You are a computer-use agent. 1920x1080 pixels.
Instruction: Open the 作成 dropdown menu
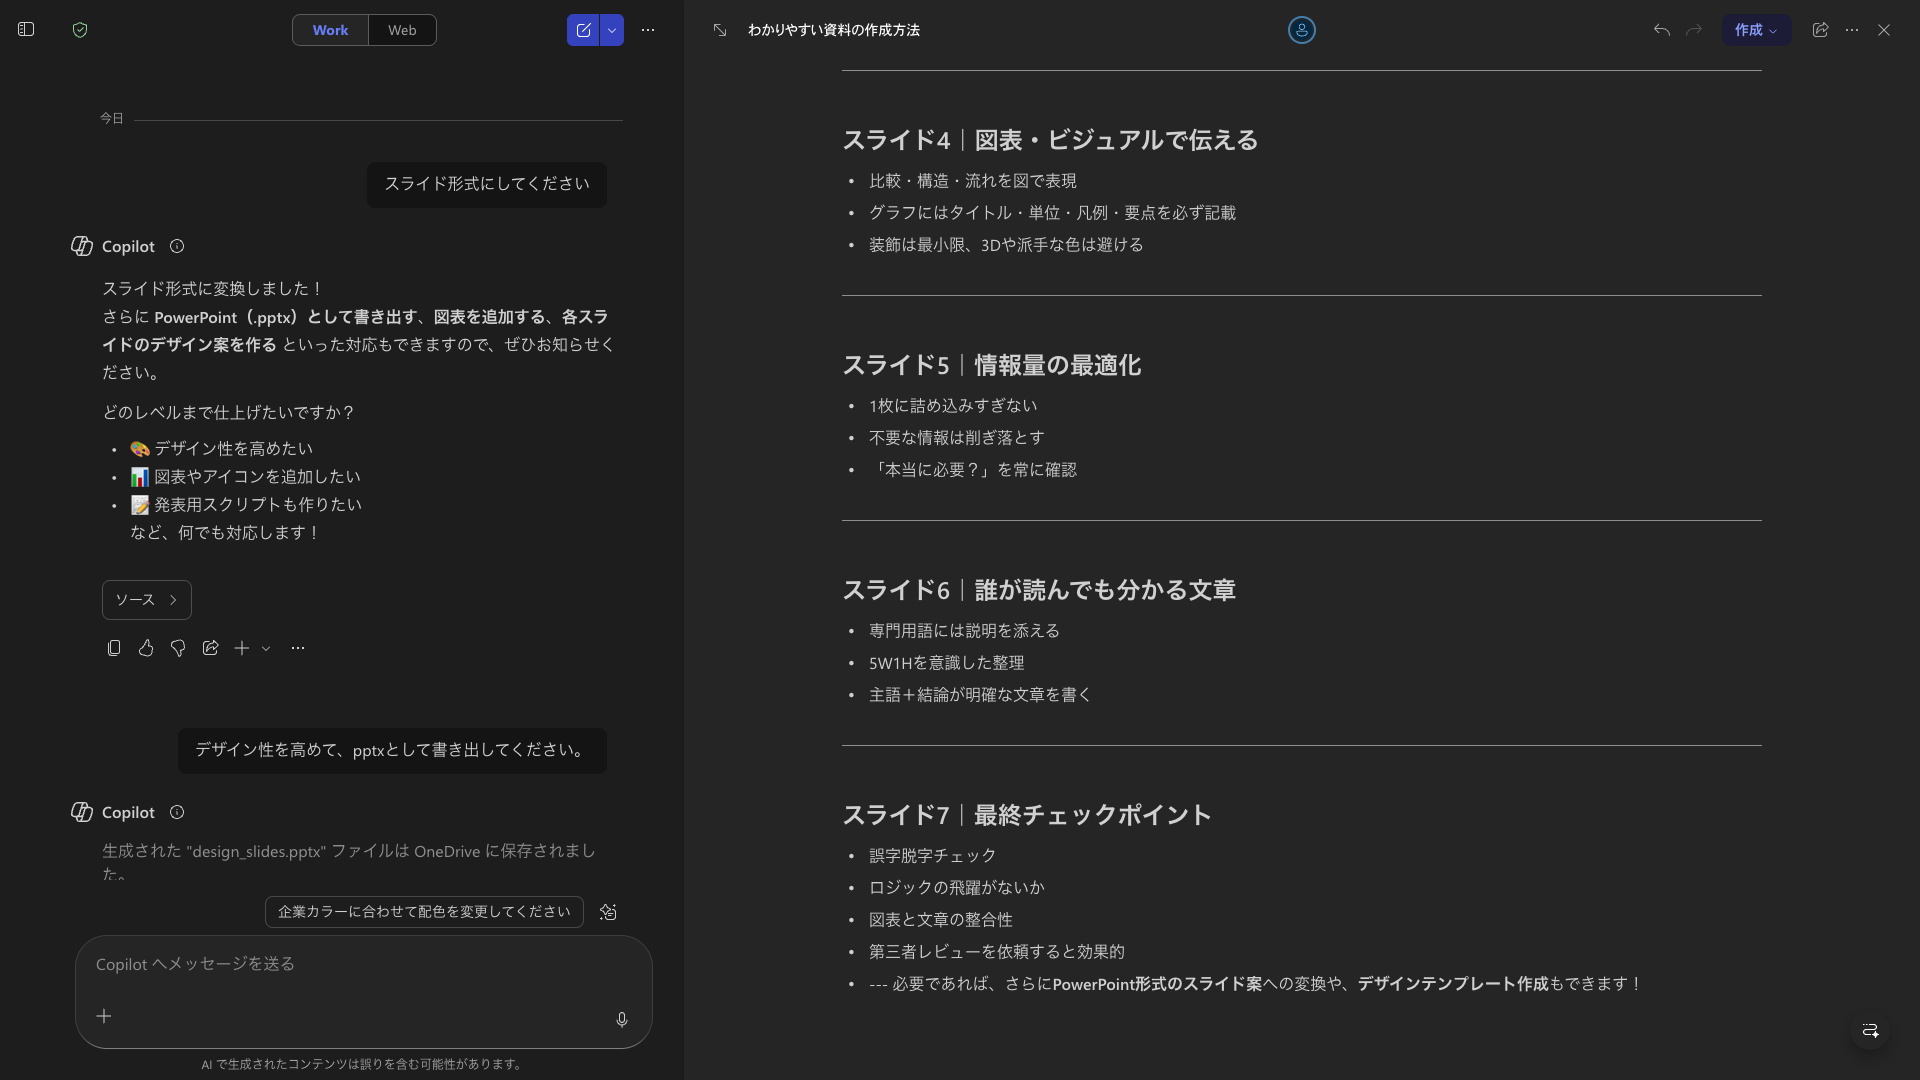(1755, 30)
